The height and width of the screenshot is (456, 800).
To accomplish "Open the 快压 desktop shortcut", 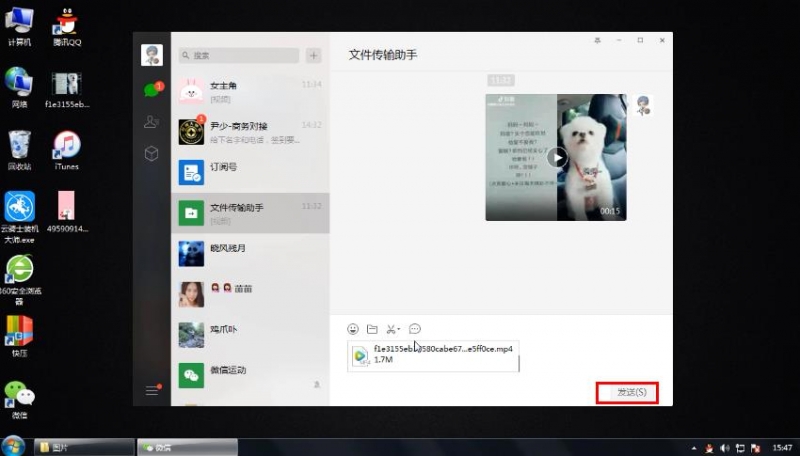I will (x=19, y=336).
